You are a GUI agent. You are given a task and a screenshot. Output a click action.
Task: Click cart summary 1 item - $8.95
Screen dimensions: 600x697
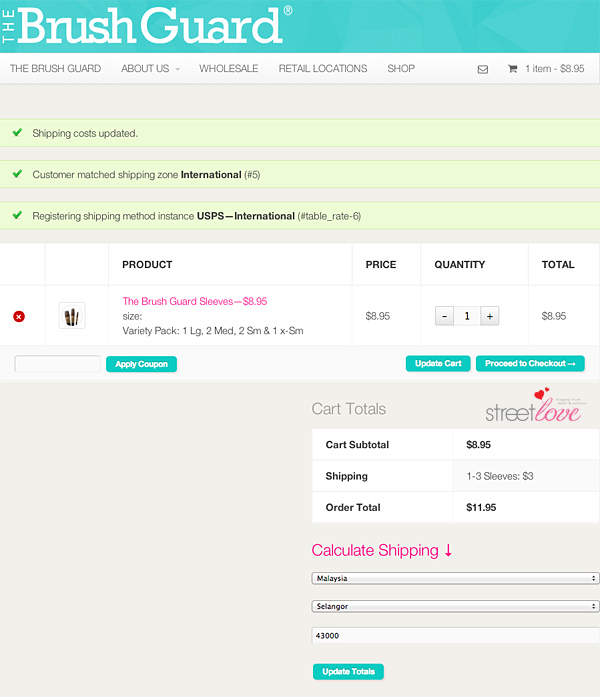(555, 69)
